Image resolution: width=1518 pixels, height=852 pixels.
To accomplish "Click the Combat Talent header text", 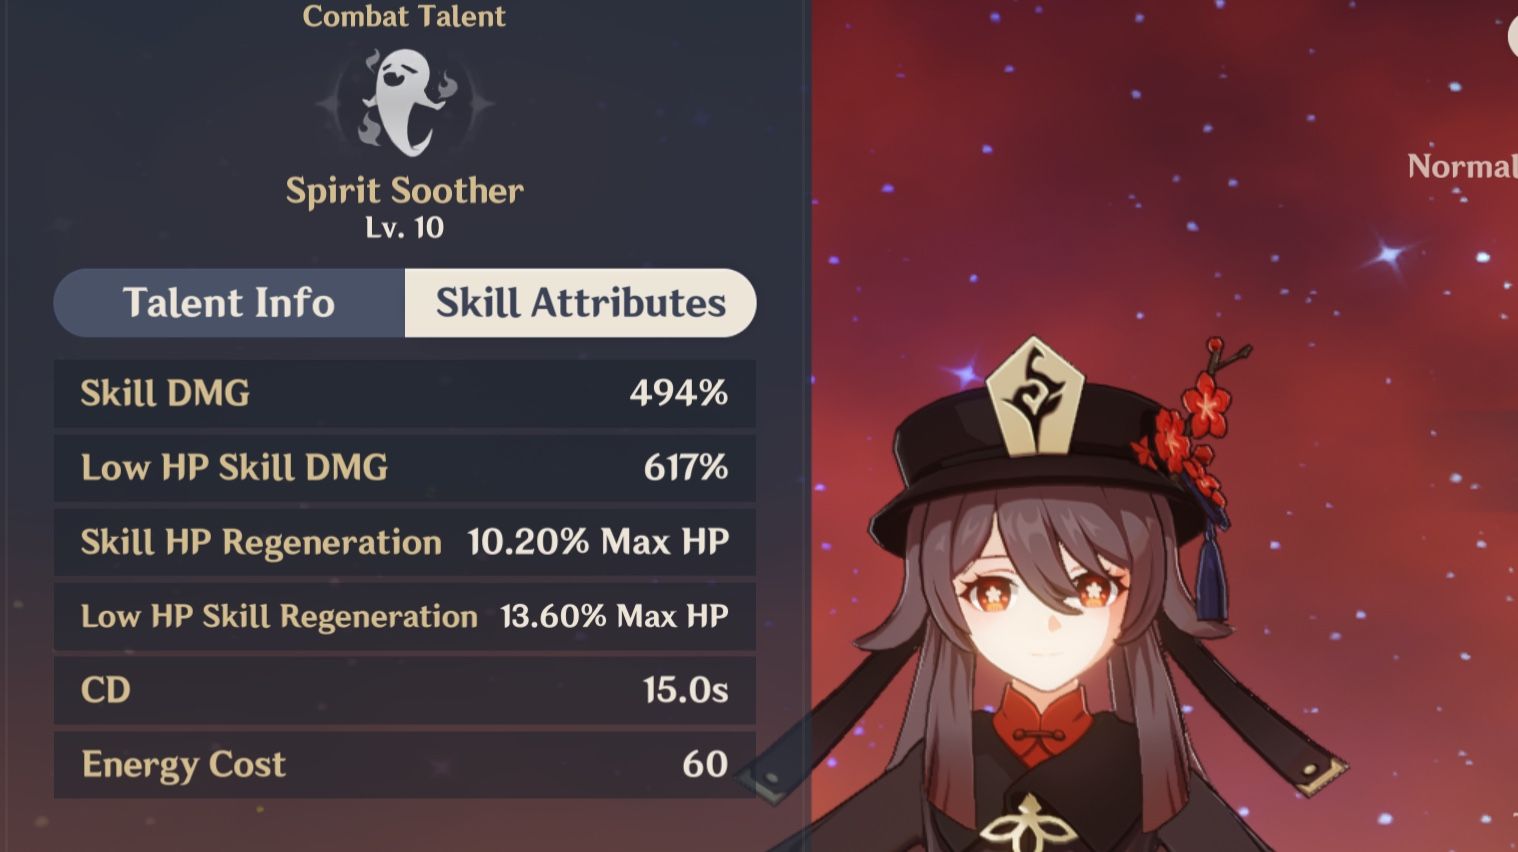I will pyautogui.click(x=404, y=16).
